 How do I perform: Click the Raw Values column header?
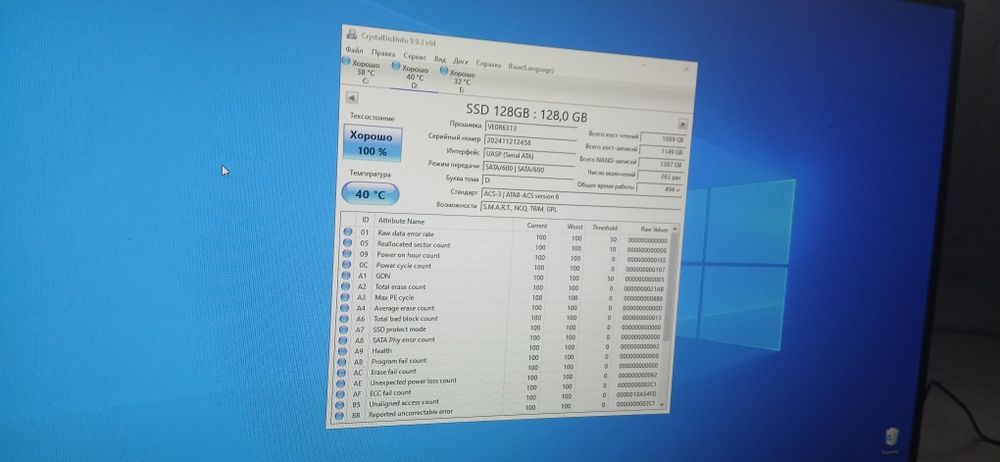pyautogui.click(x=653, y=229)
